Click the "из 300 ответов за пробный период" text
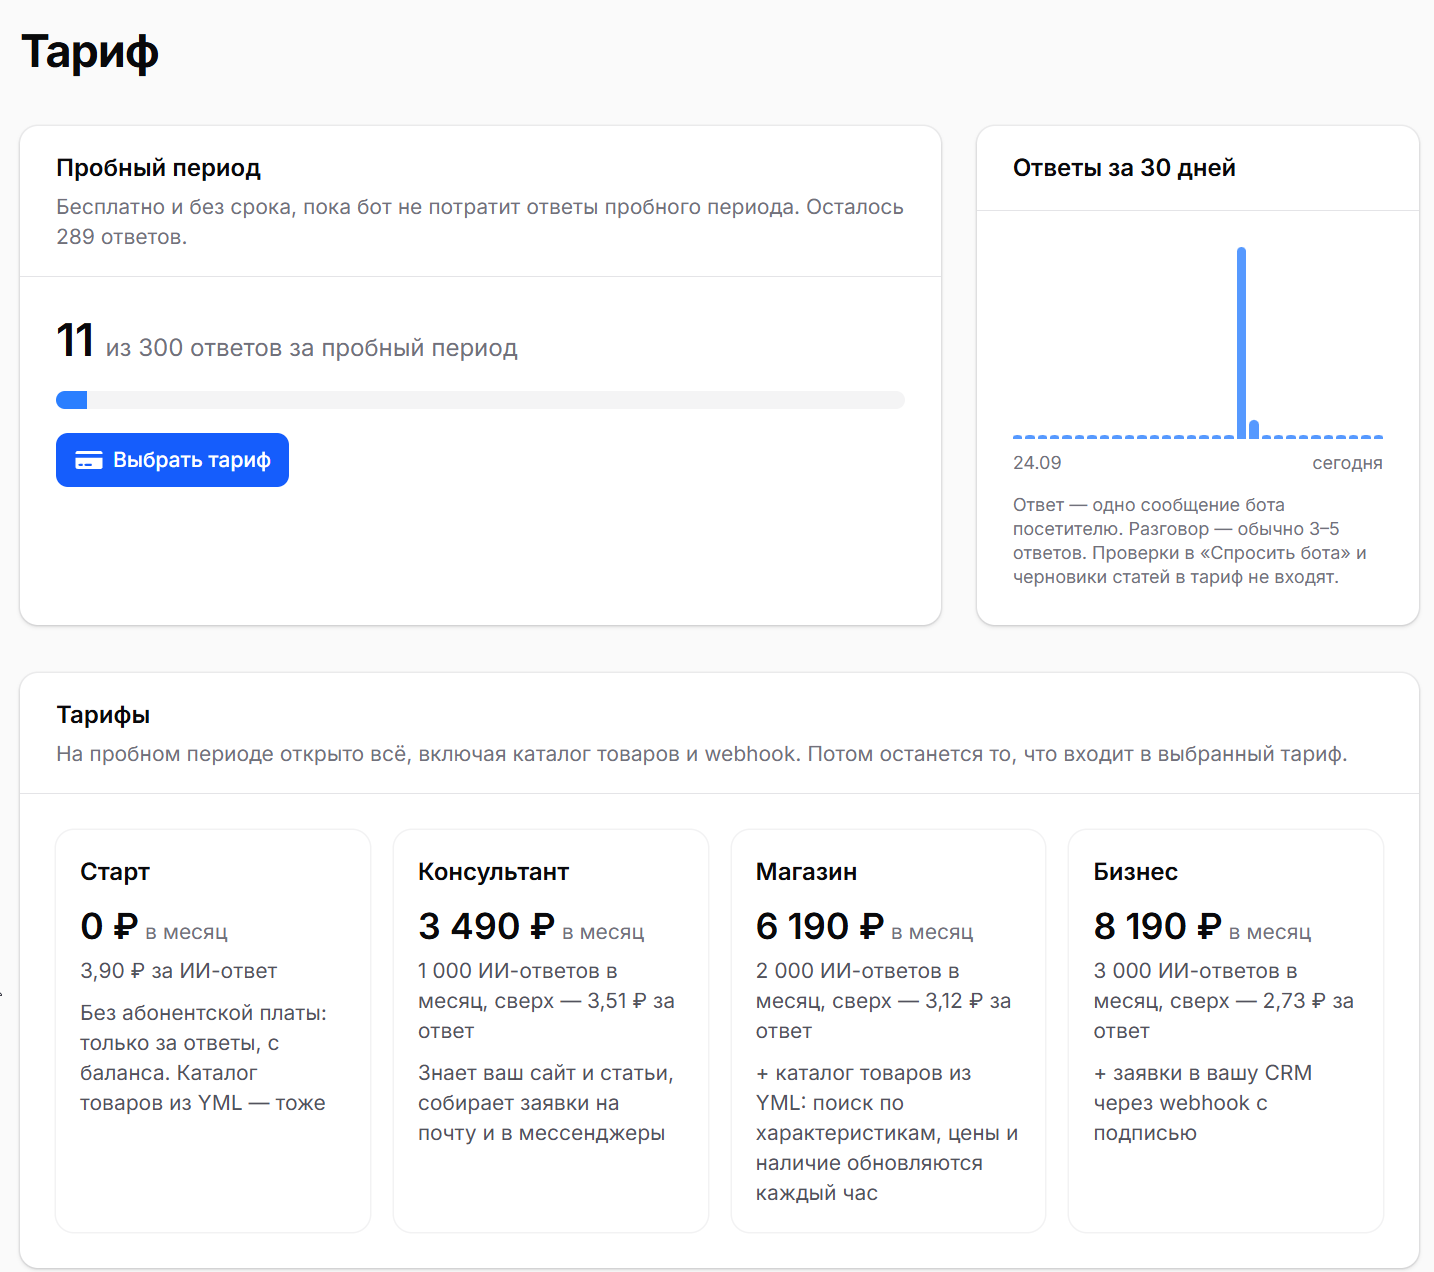1434x1272 pixels. 312,348
